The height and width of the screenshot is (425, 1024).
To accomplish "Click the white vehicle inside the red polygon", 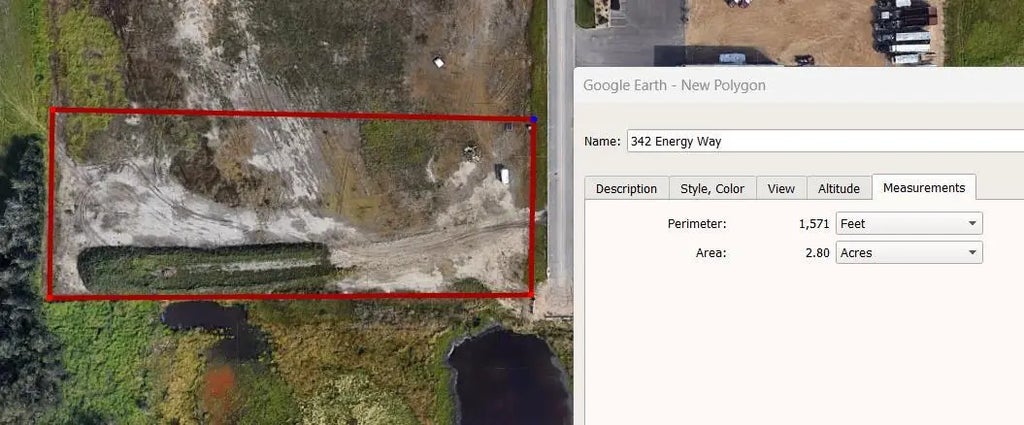I will [502, 175].
